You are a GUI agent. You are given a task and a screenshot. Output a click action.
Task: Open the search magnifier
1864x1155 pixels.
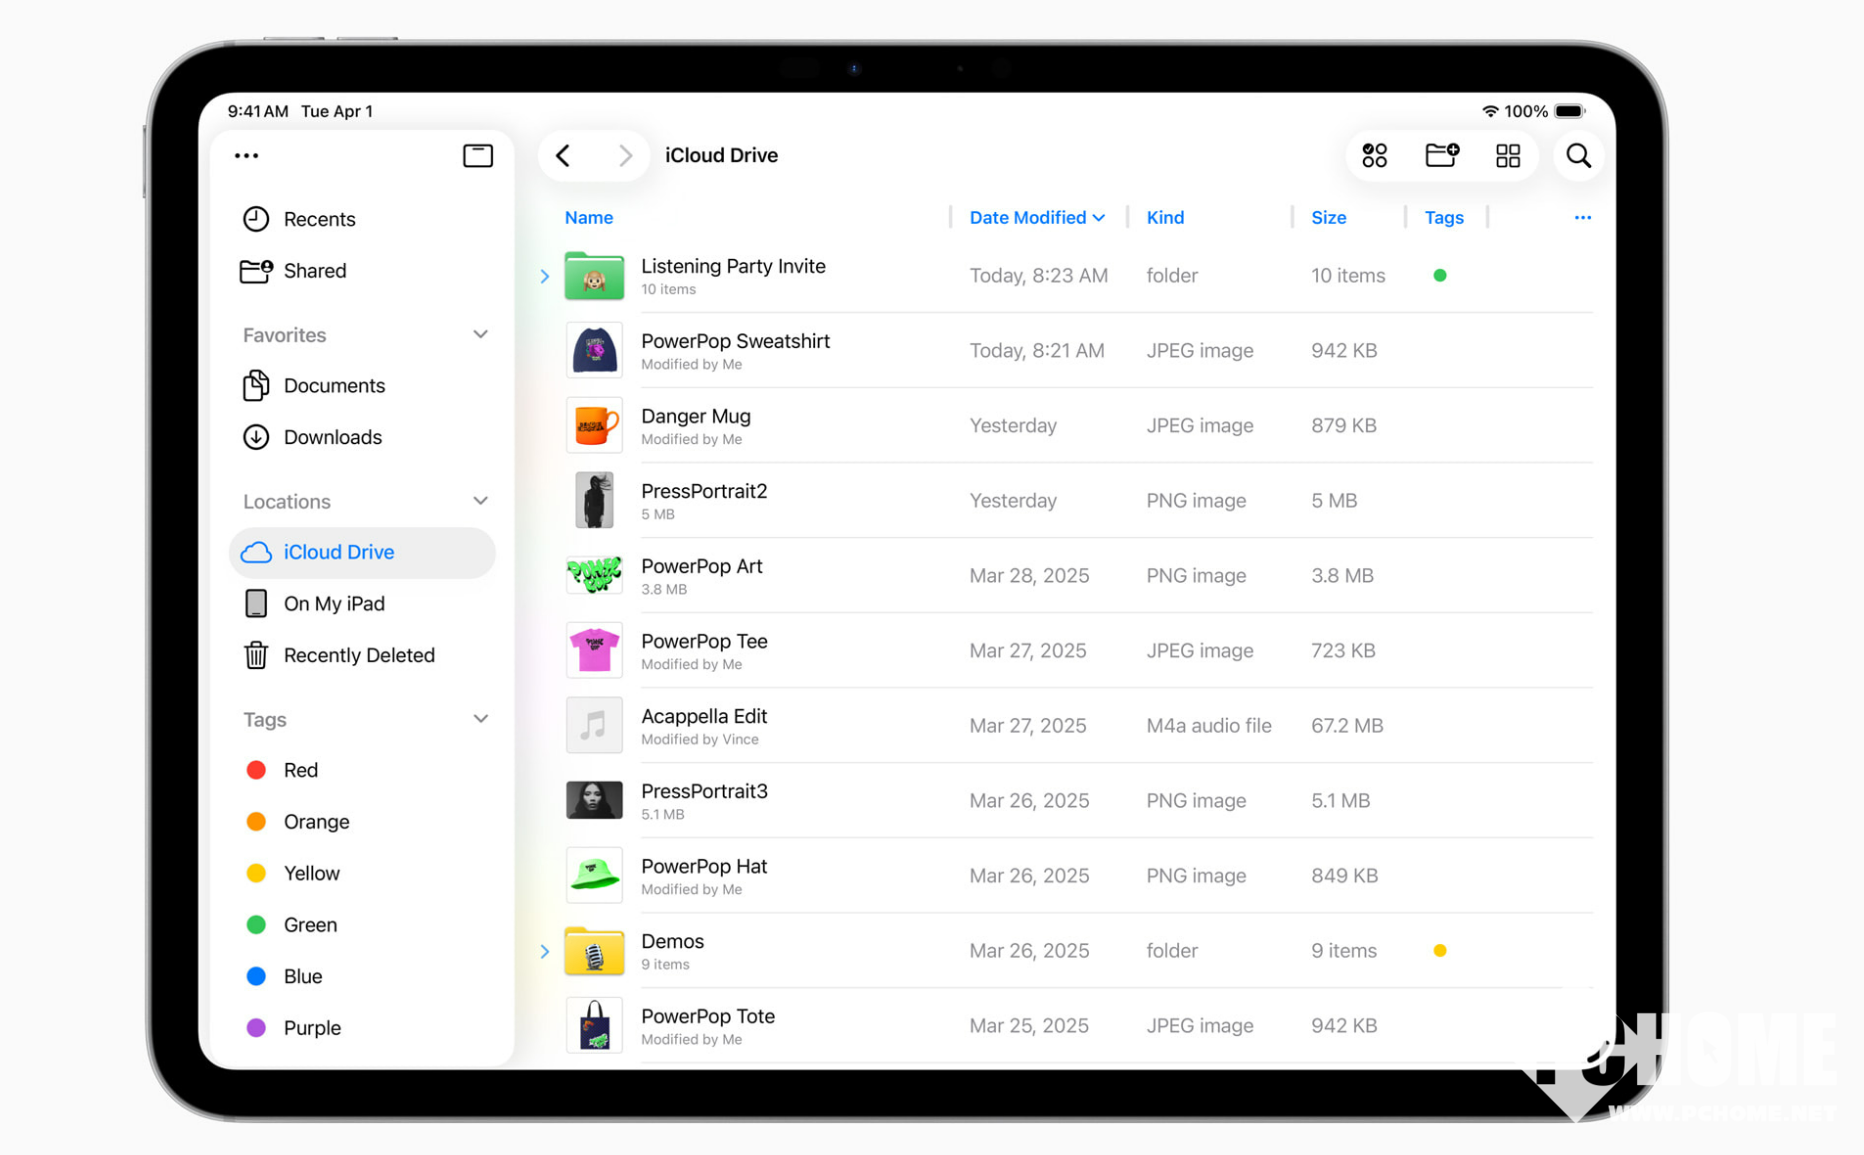coord(1578,156)
